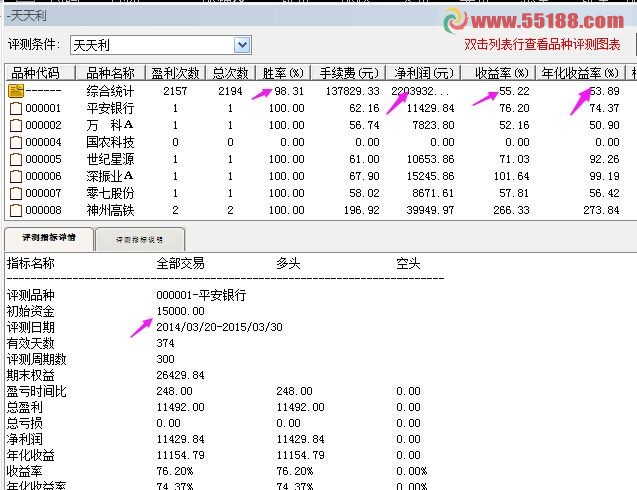Click stock code 000007
Image resolution: width=637 pixels, height=490 pixels.
[43, 193]
